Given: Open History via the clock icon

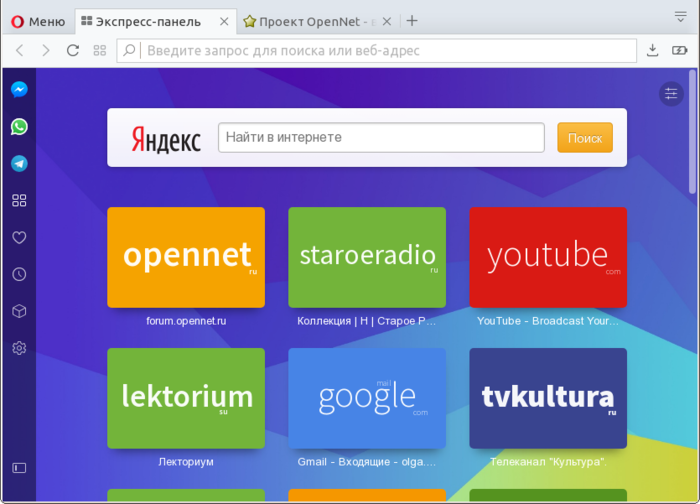Looking at the screenshot, I should (19, 274).
